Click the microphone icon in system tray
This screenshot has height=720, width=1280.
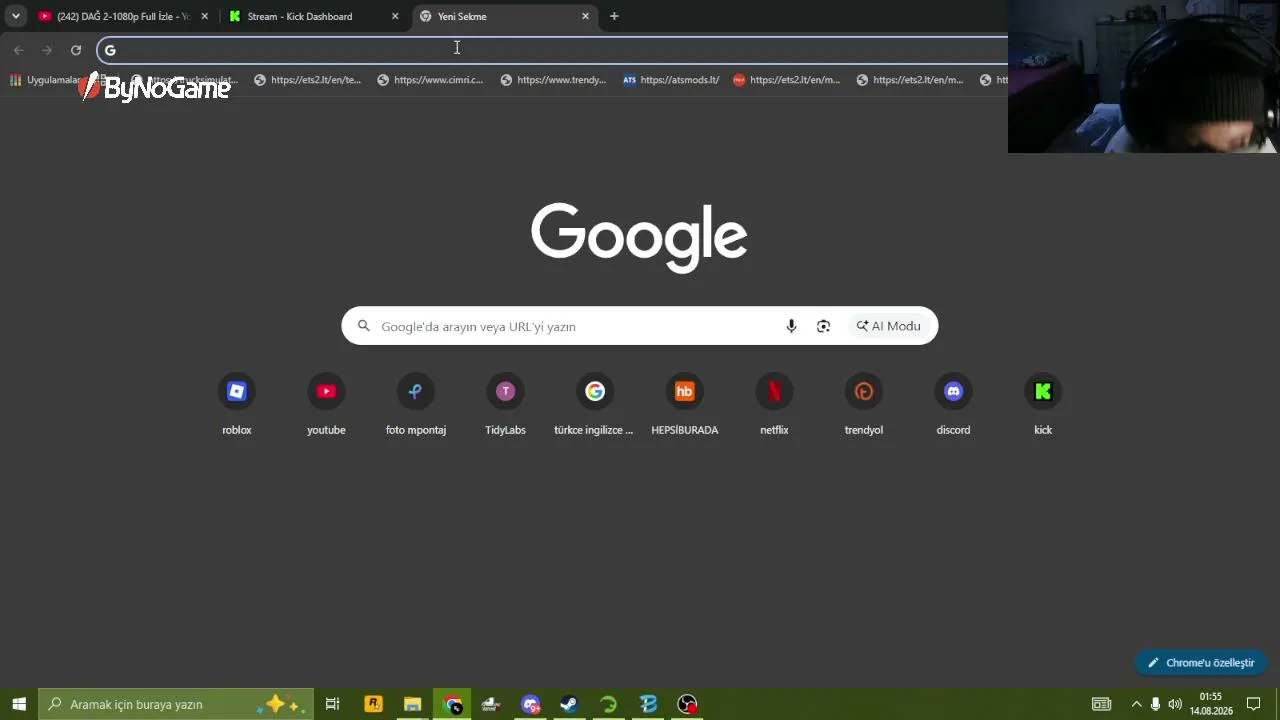coord(1156,704)
